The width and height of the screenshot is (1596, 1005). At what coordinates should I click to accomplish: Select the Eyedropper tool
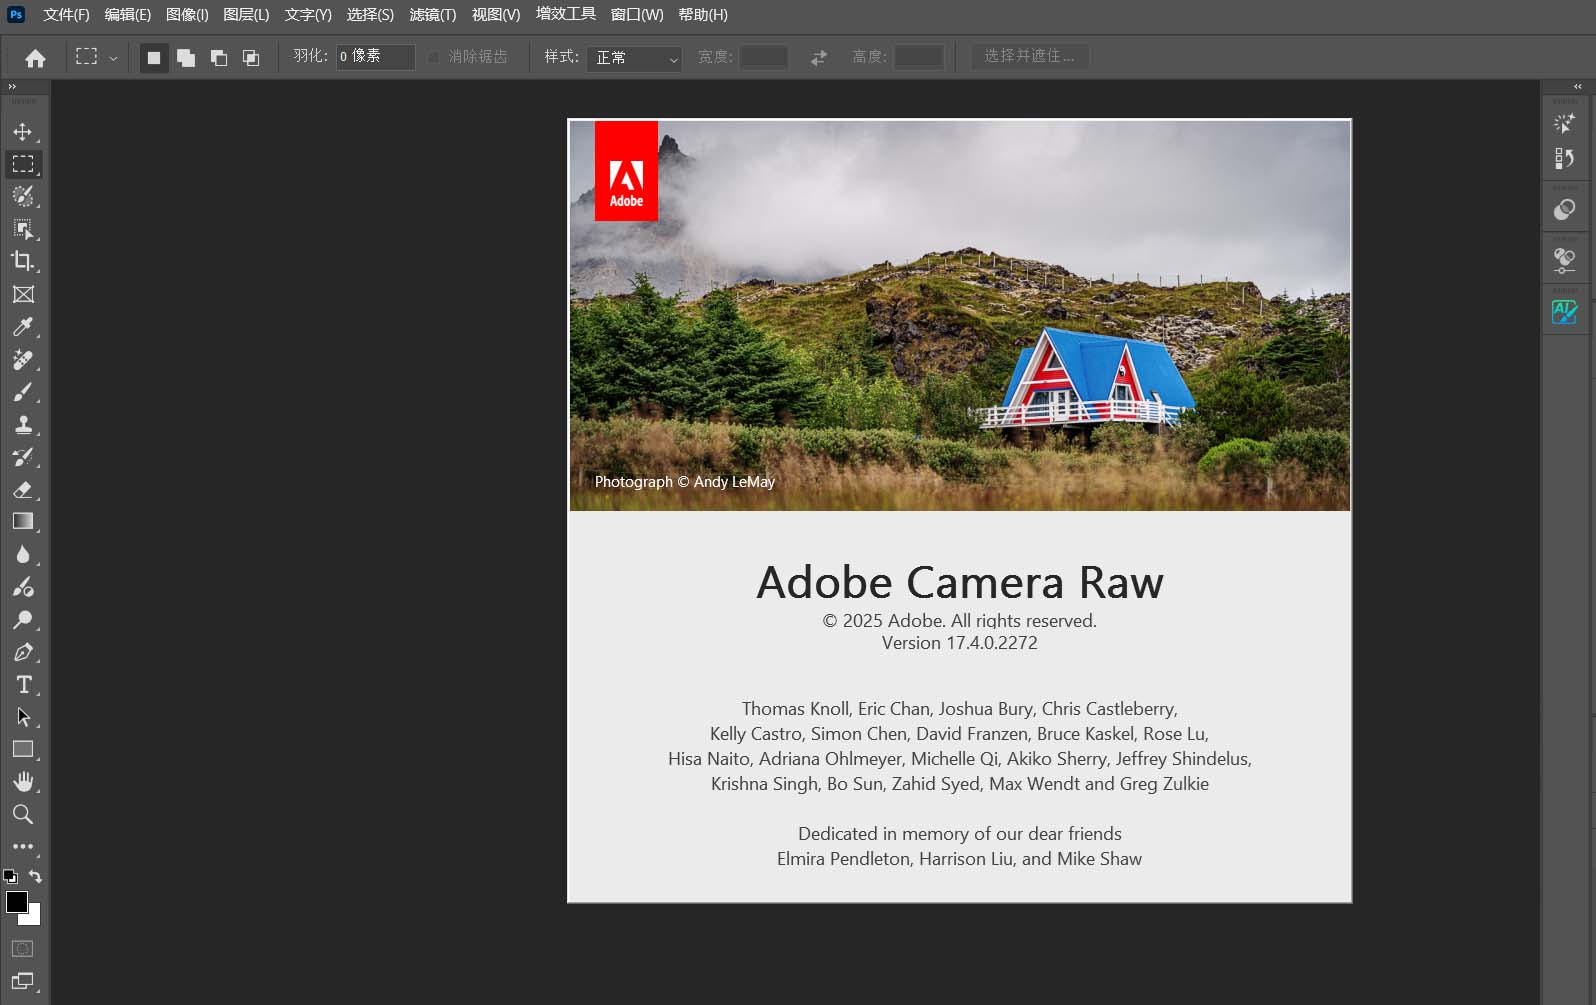point(23,326)
